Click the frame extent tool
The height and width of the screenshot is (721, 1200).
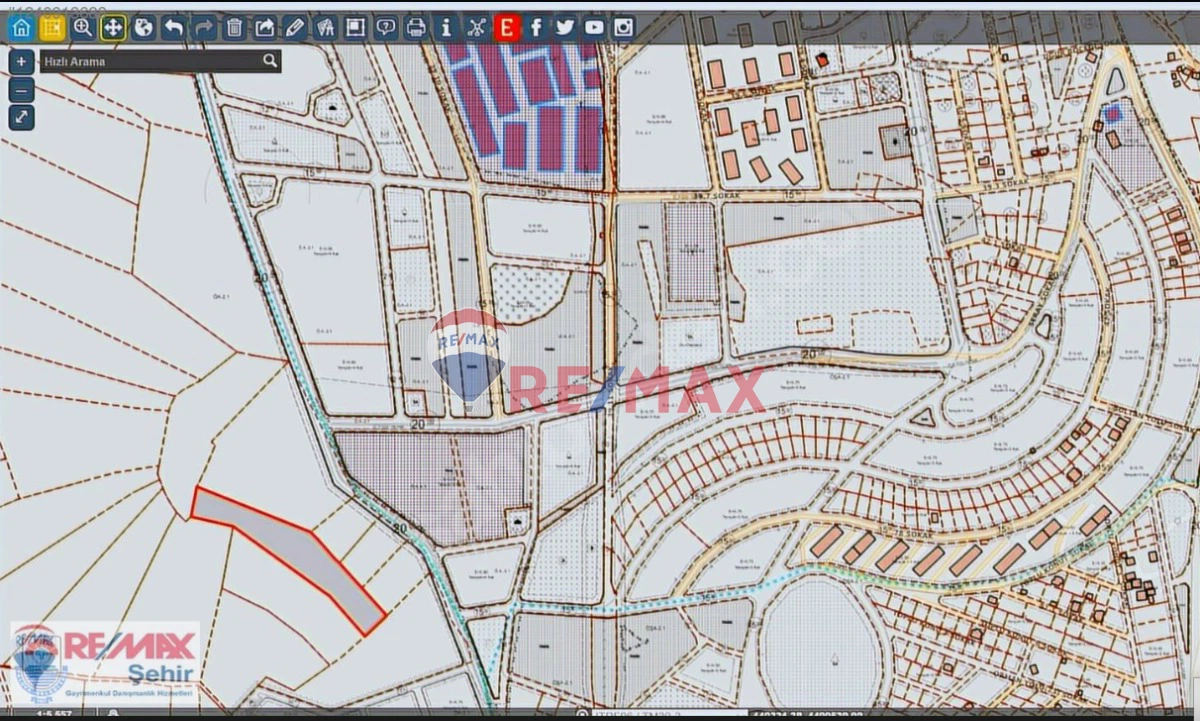(355, 28)
